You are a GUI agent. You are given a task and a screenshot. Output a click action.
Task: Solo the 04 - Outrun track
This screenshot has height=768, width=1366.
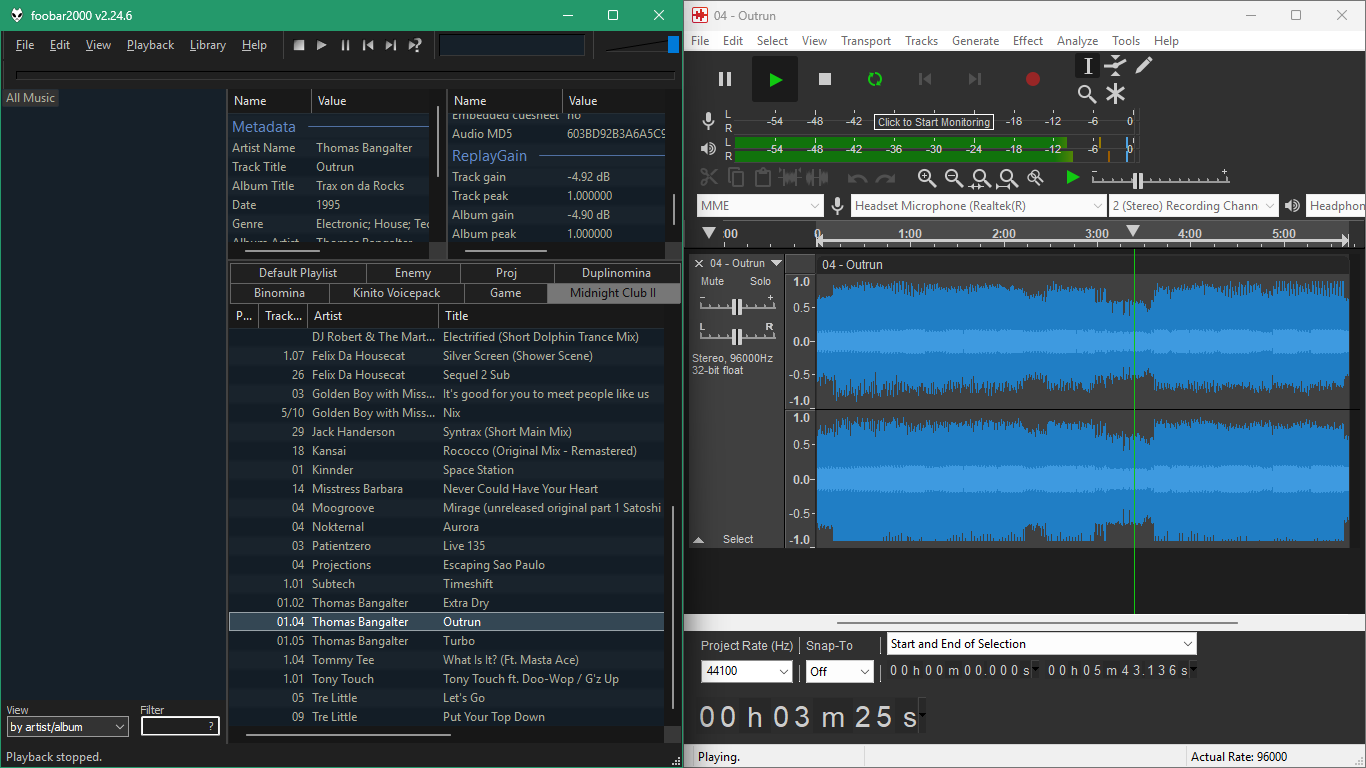pos(761,282)
